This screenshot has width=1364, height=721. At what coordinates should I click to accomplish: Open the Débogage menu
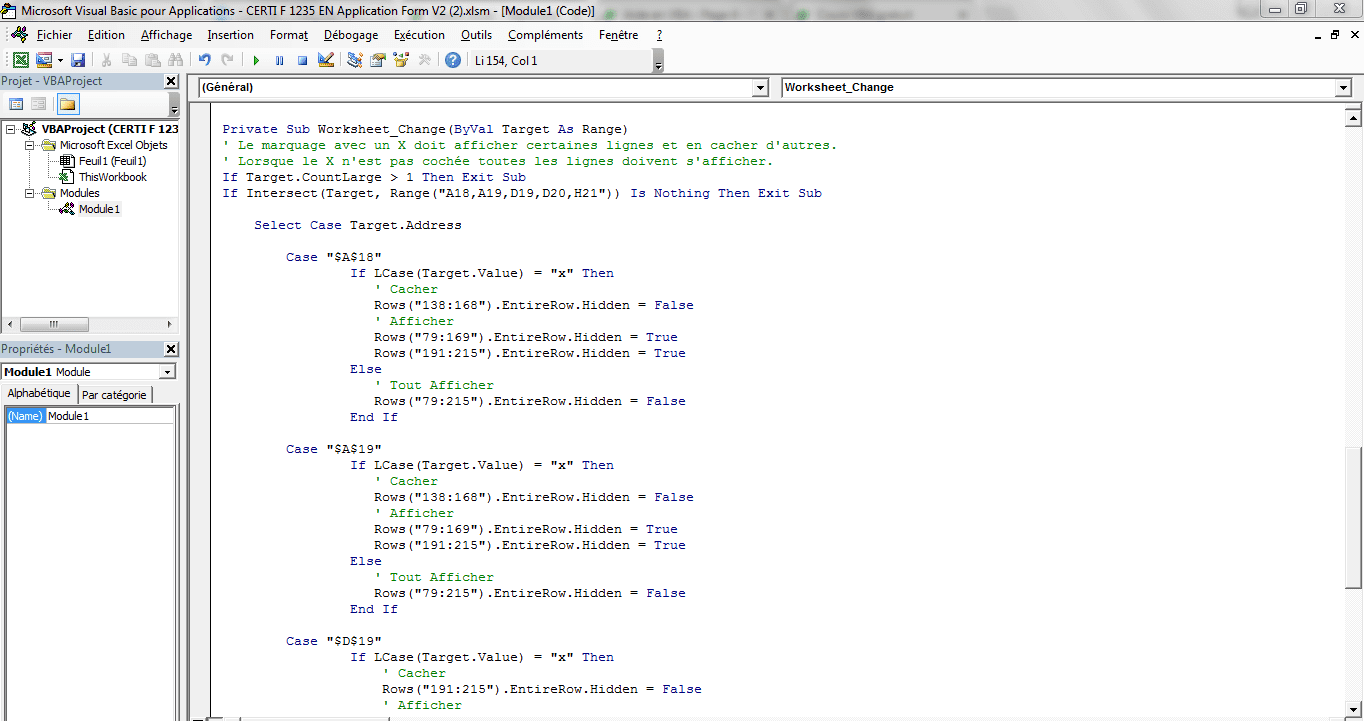pyautogui.click(x=350, y=35)
